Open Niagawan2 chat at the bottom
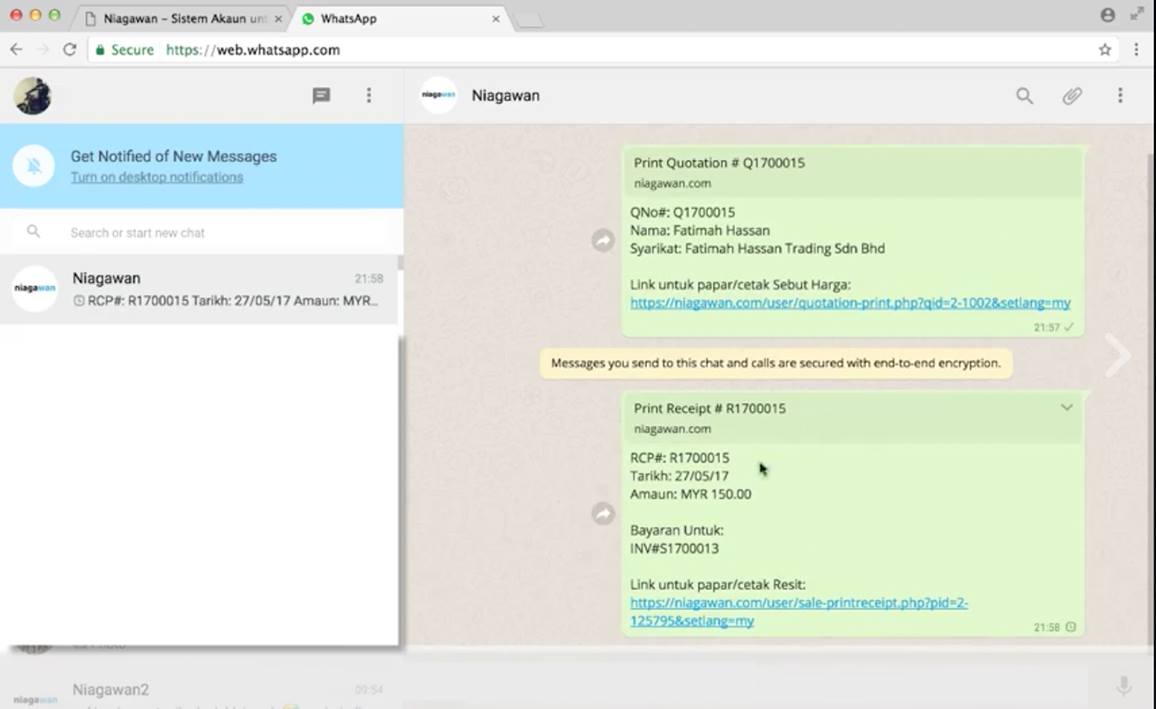This screenshot has height=709, width=1156. [199, 693]
